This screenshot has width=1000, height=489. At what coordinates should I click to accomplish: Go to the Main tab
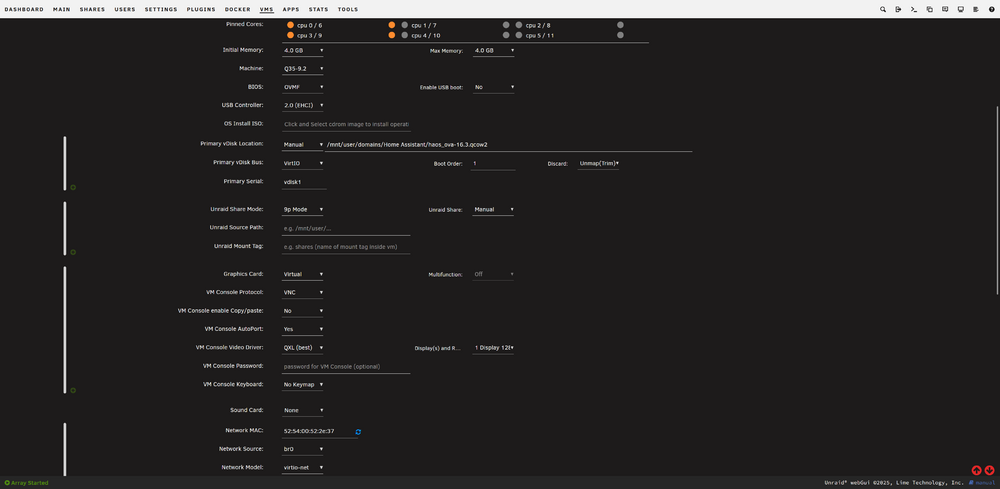pos(62,10)
